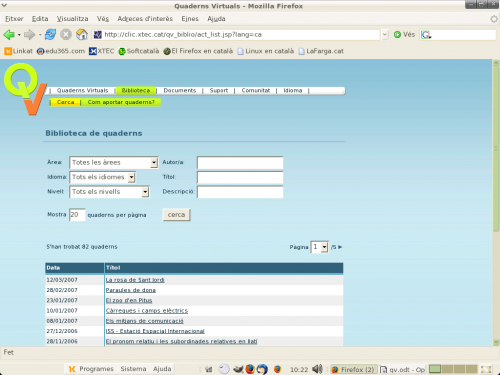Open El Firefox en català bookmark

coord(198,51)
